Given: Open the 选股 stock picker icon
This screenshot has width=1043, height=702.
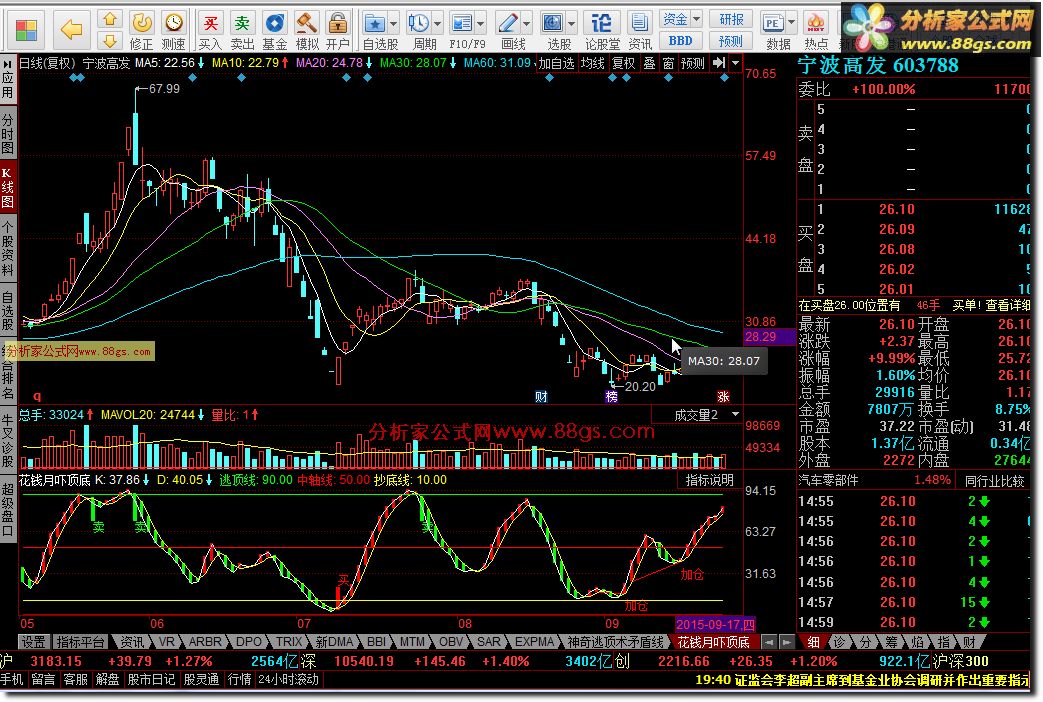Looking at the screenshot, I should (x=552, y=24).
